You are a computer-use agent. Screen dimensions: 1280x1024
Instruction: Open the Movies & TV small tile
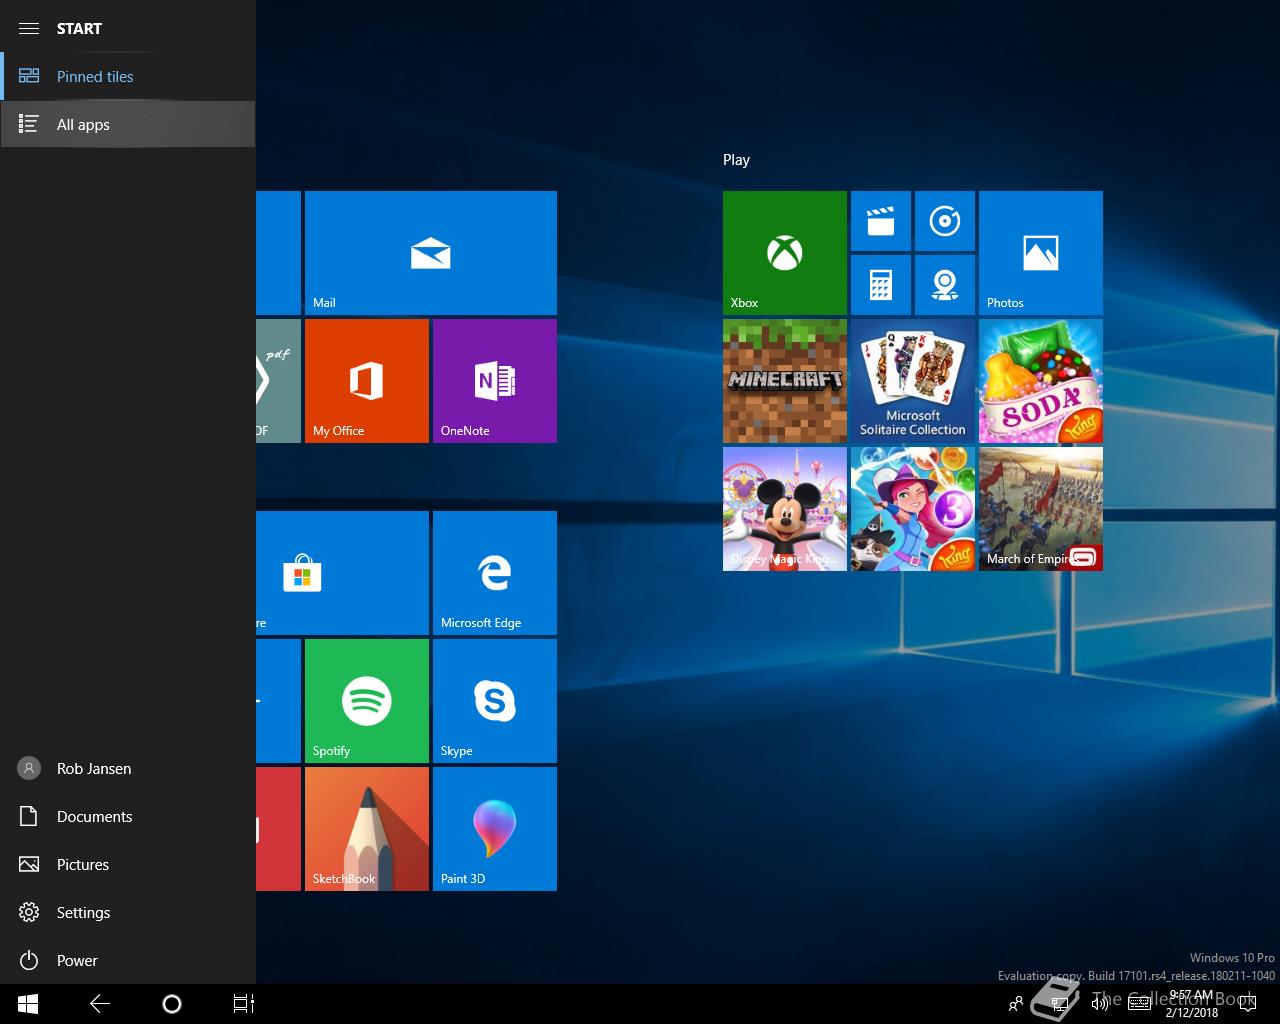pos(881,221)
